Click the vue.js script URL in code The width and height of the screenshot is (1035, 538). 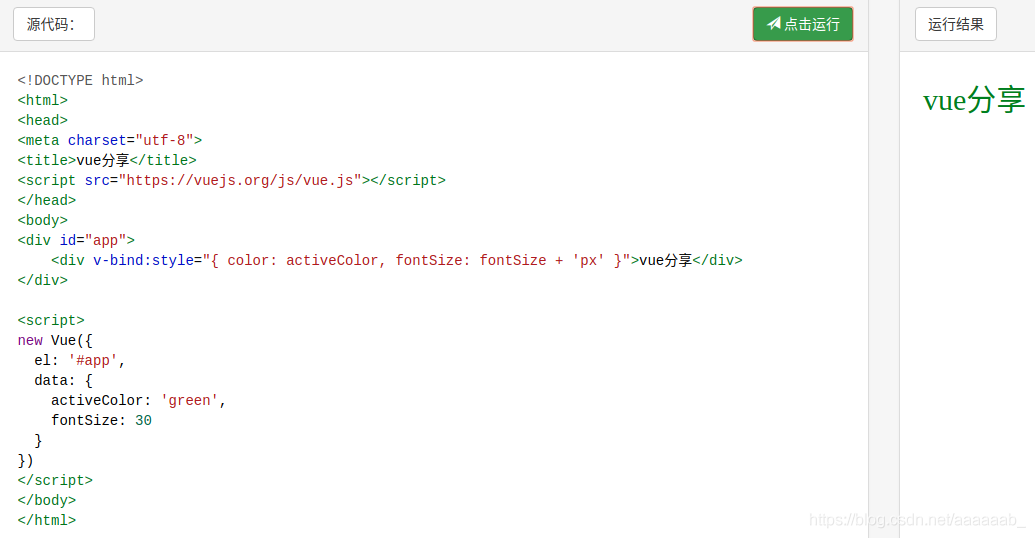240,180
